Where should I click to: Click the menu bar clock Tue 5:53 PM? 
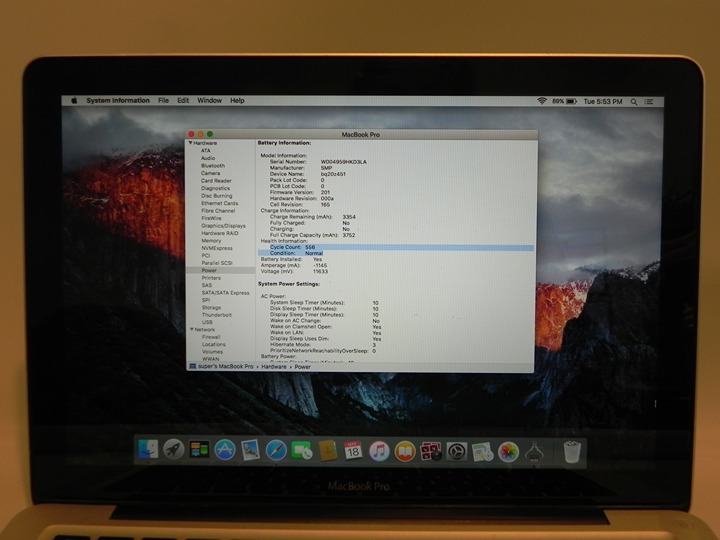[x=602, y=101]
